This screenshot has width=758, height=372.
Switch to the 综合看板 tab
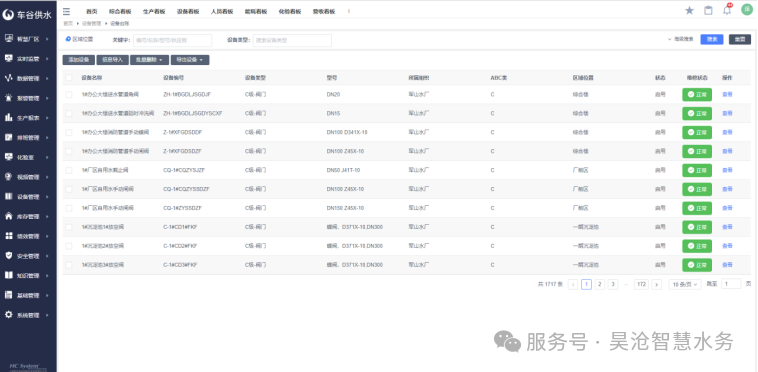[x=120, y=12]
